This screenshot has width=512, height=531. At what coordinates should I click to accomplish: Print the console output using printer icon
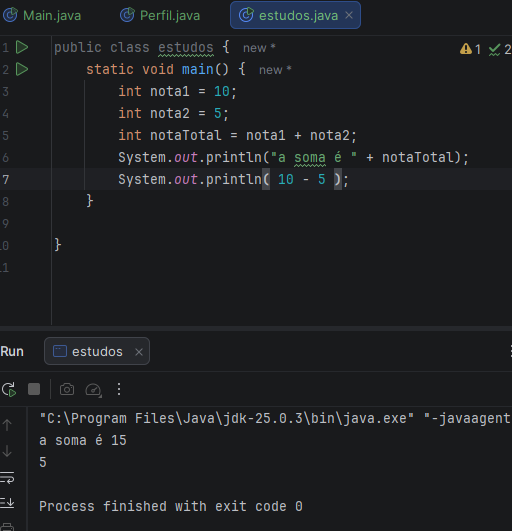click(x=7, y=527)
